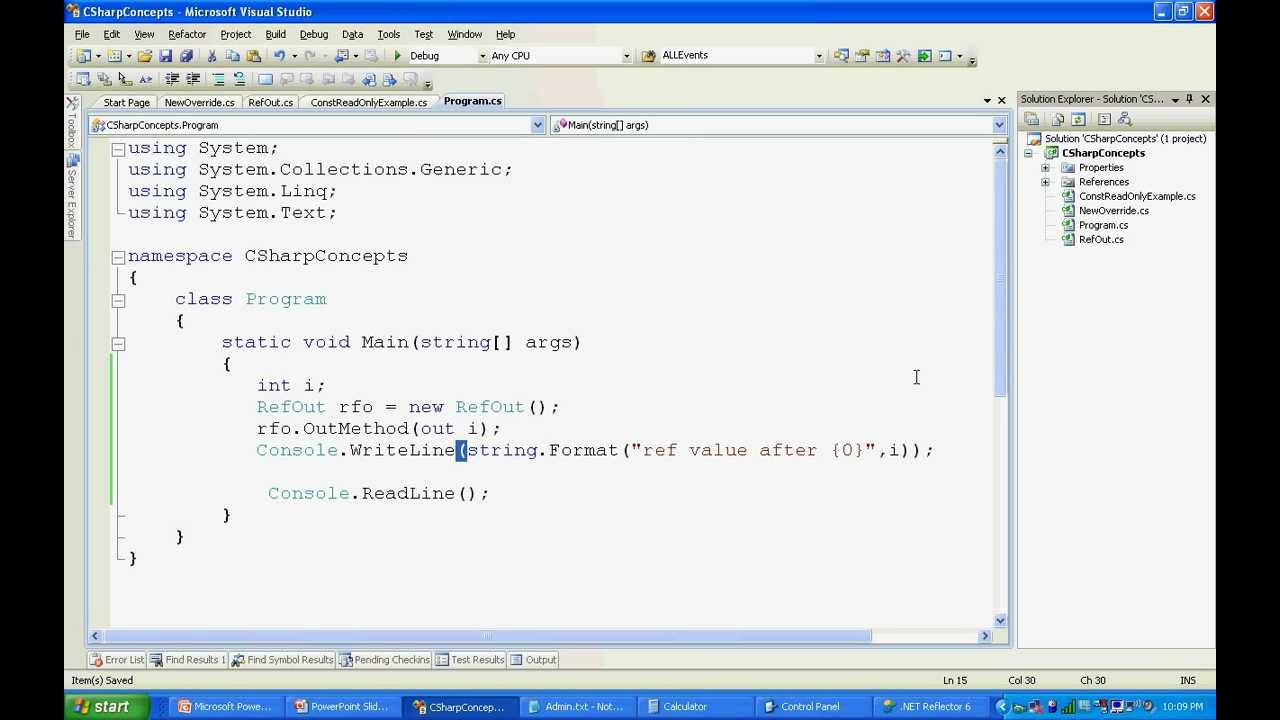Collapse the class Program region

point(118,299)
